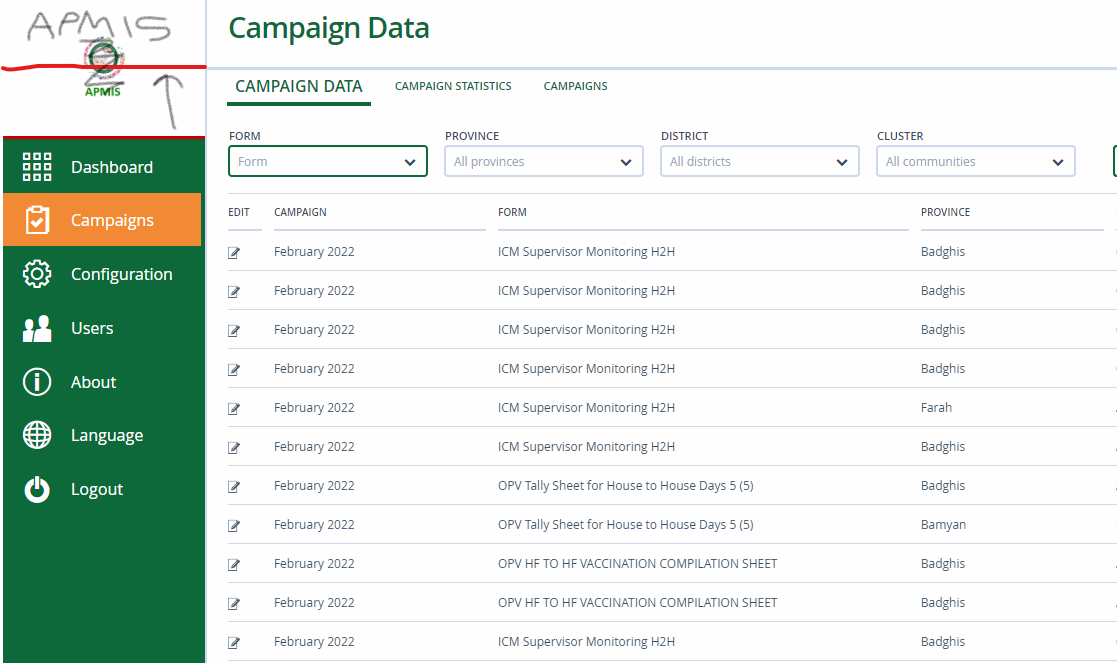This screenshot has width=1117, height=663.
Task: Expand the All provinces dropdown
Action: click(543, 161)
